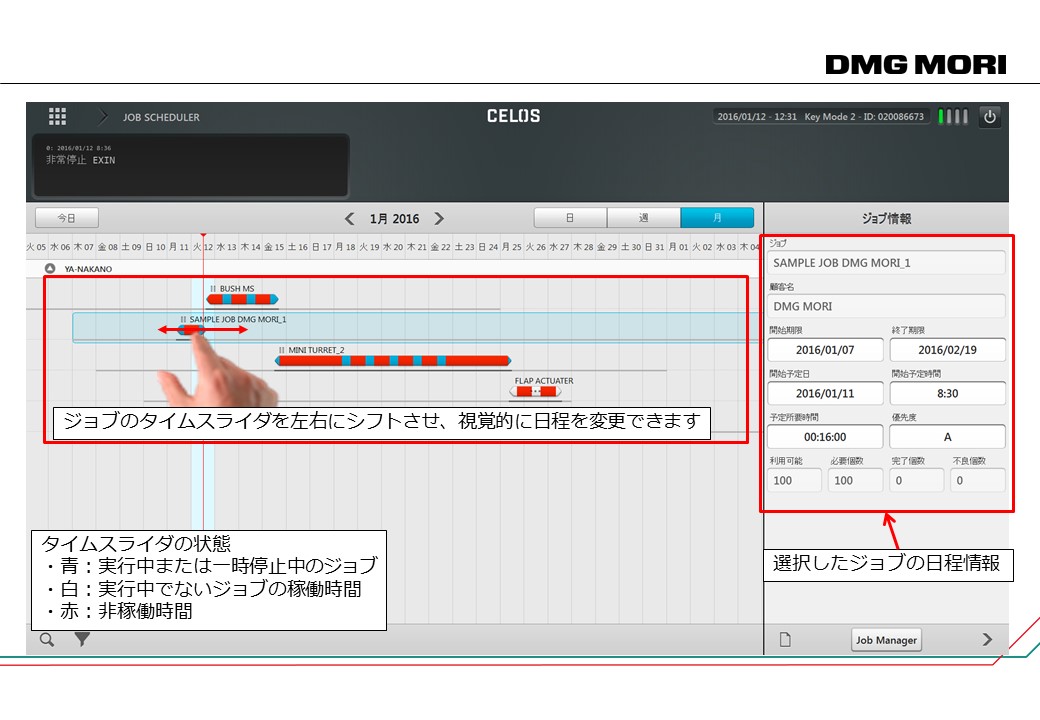
Task: Click the start deadline field 2016/01/07
Action: pos(825,350)
